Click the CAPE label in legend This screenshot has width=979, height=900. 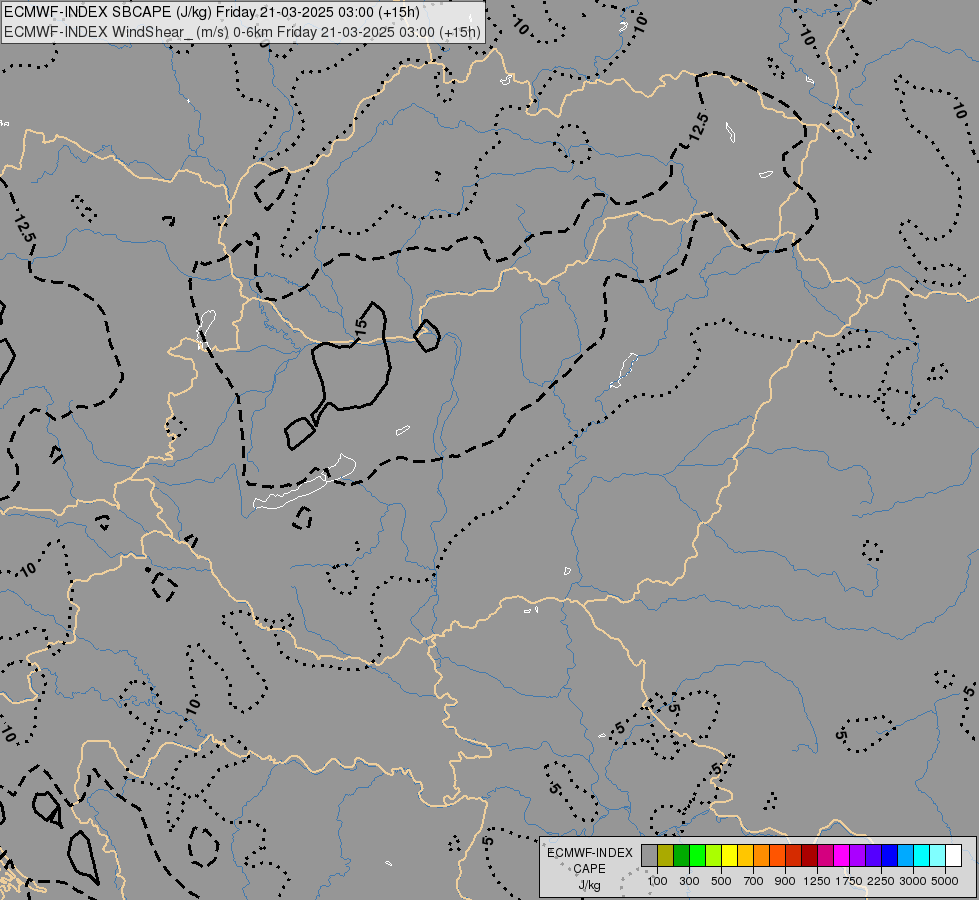589,869
